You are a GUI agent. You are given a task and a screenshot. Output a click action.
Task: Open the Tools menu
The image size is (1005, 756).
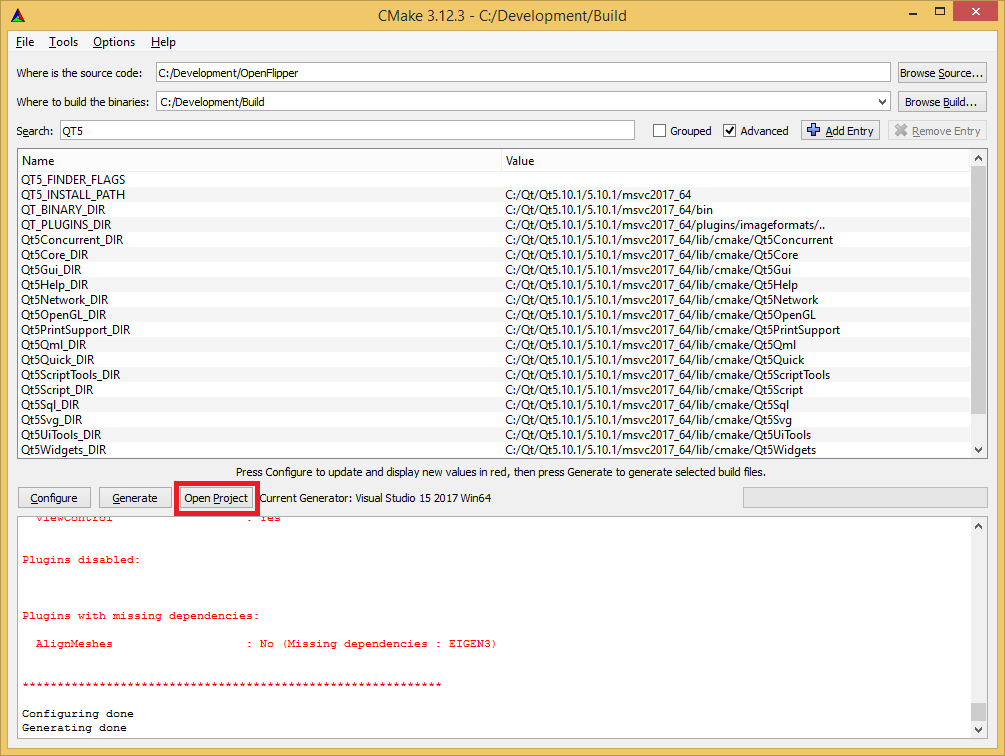coord(63,42)
